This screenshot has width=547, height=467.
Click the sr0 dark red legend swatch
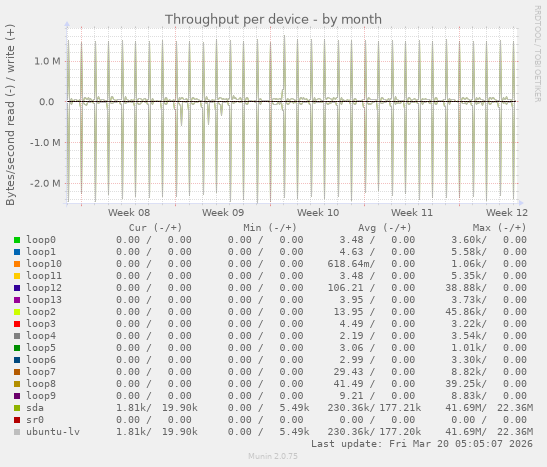coord(17,420)
